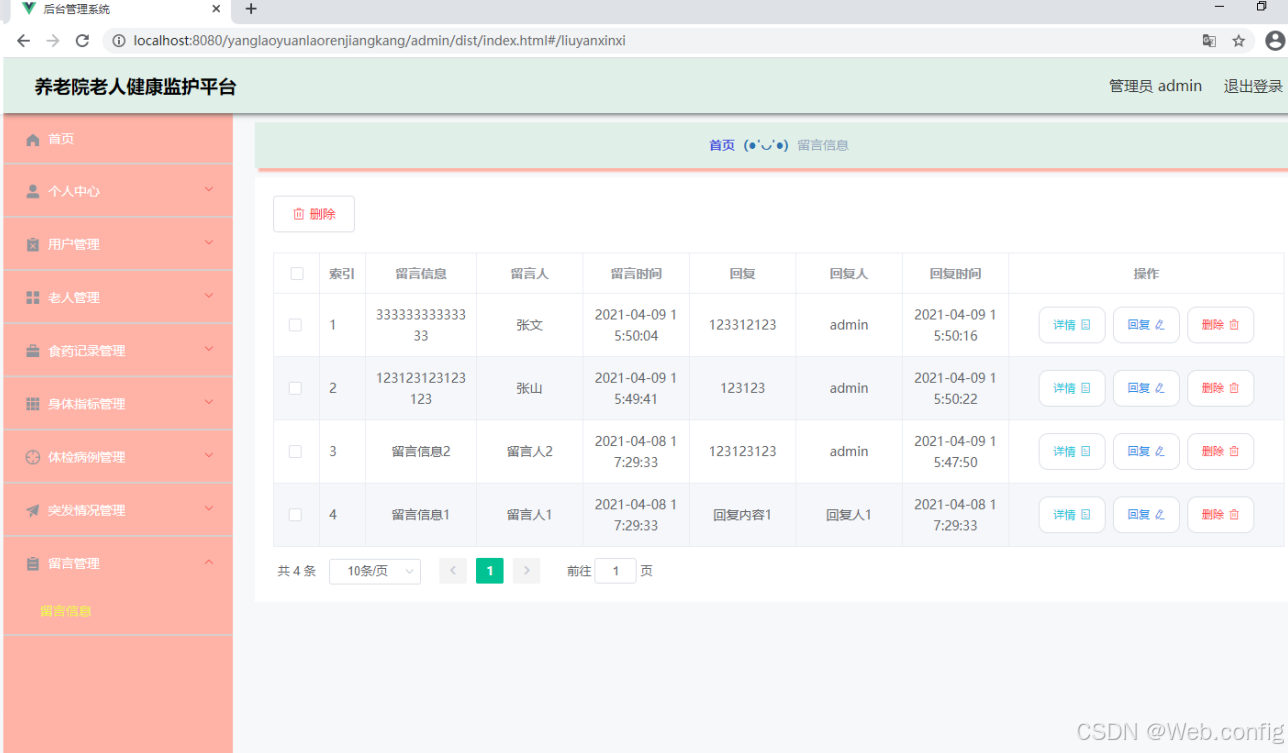This screenshot has width=1288, height=753.
Task: Tick the checkbox for row 4 留言人1
Action: 295,514
